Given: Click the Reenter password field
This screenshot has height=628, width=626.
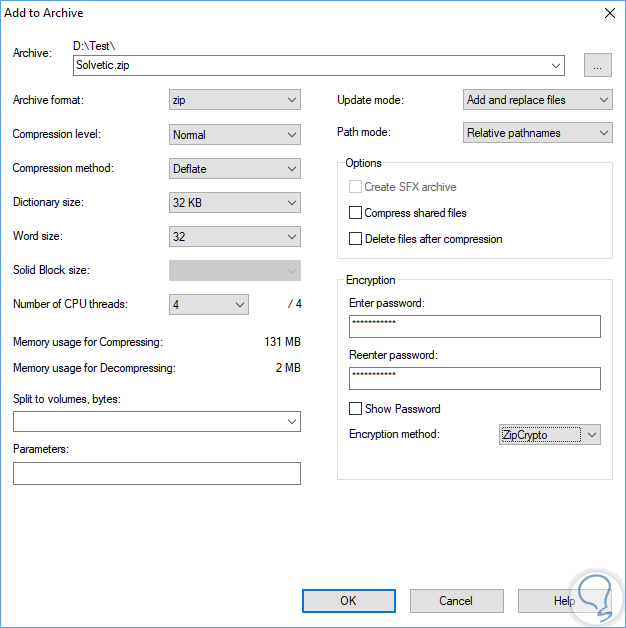Looking at the screenshot, I should click(x=475, y=378).
